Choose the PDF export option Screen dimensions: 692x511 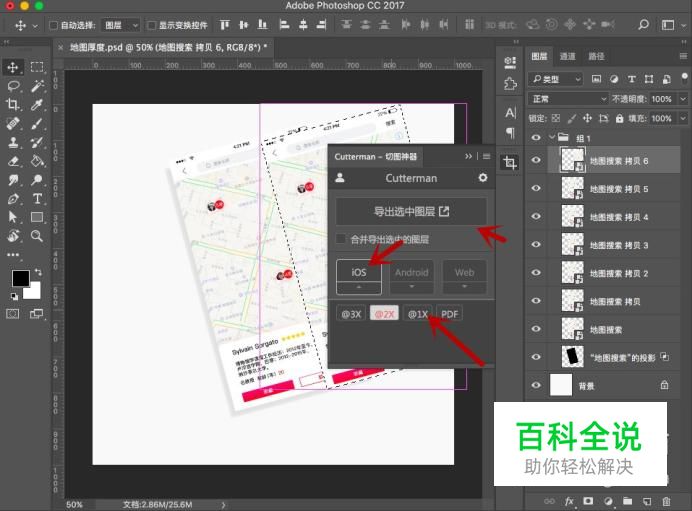449,314
